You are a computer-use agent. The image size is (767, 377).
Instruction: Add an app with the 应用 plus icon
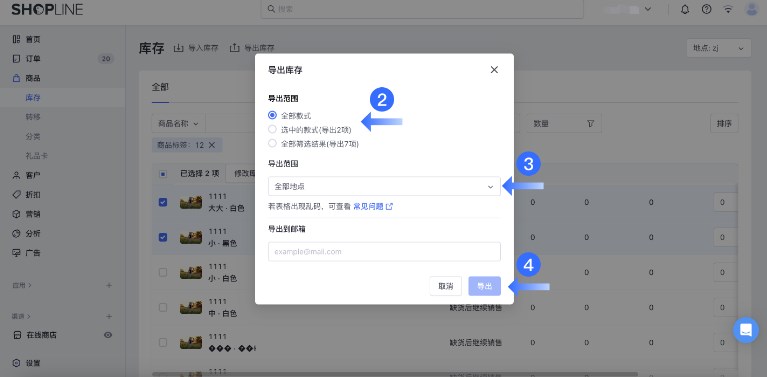pyautogui.click(x=109, y=285)
